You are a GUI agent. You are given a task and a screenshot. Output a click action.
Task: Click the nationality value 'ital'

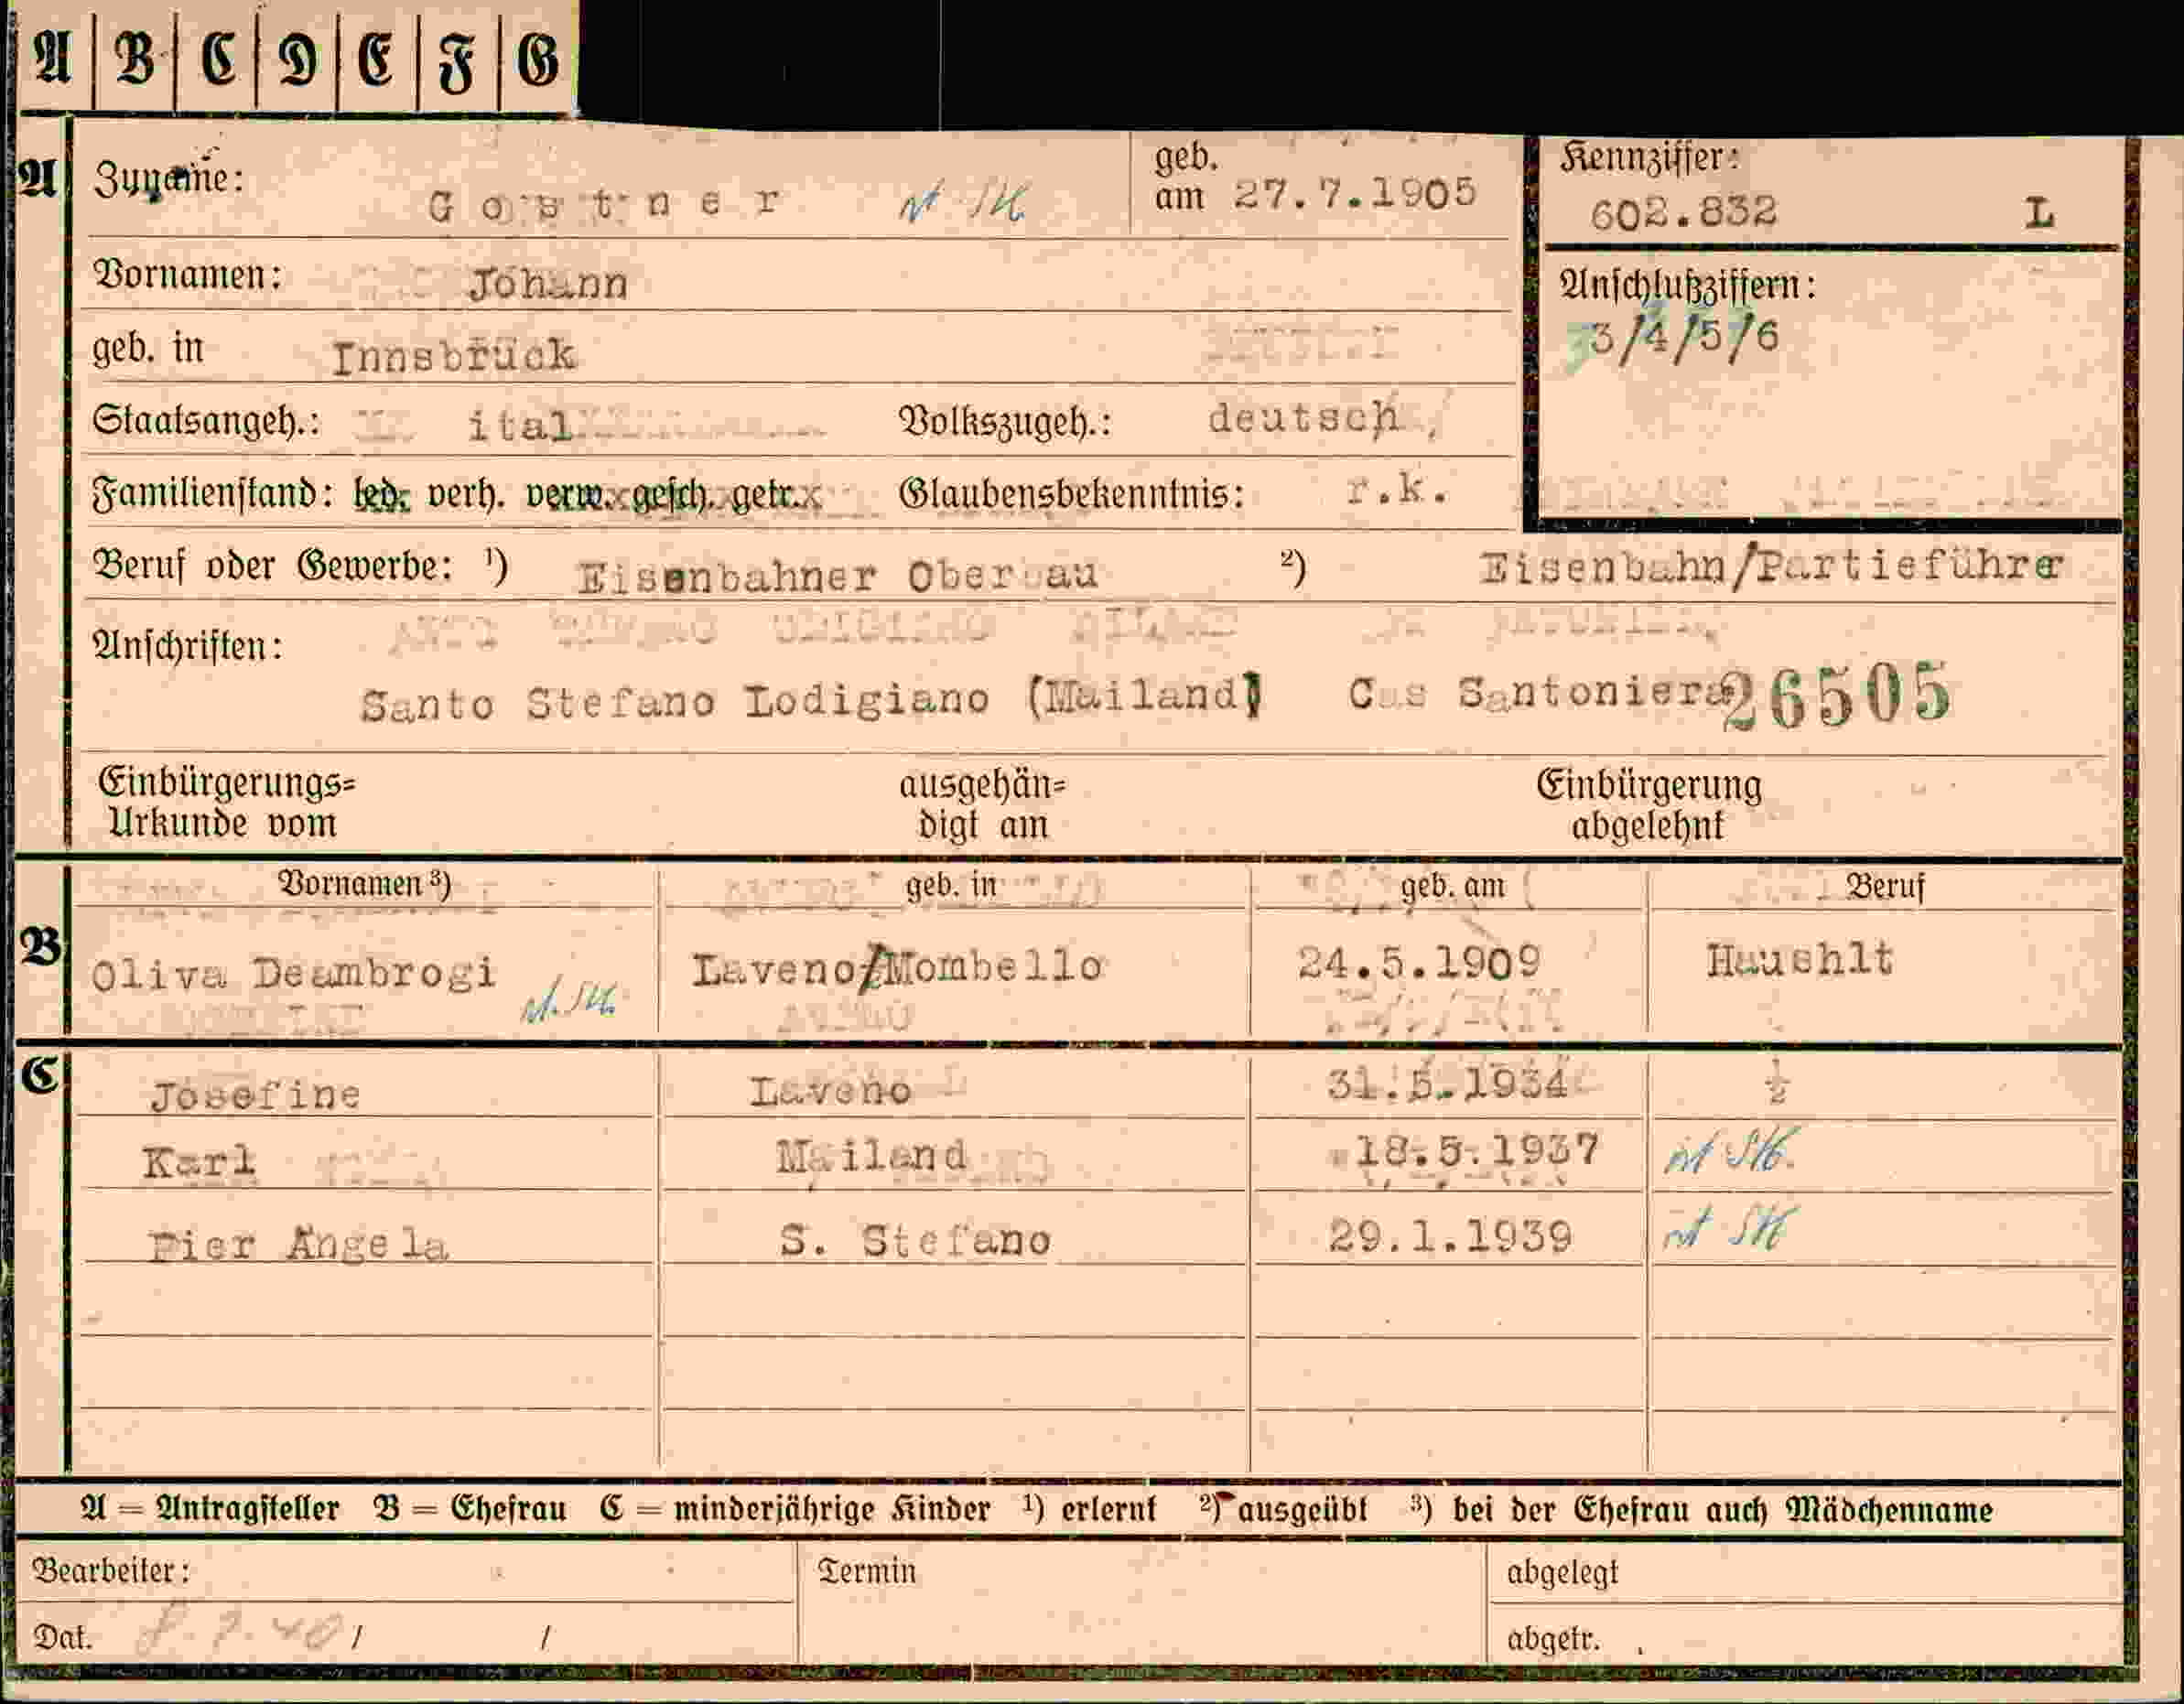(520, 426)
